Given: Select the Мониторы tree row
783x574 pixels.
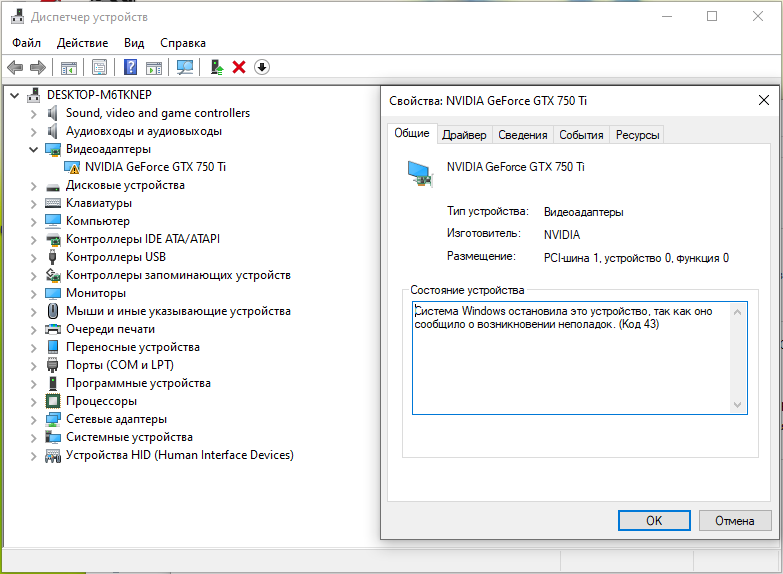Looking at the screenshot, I should 96,293.
